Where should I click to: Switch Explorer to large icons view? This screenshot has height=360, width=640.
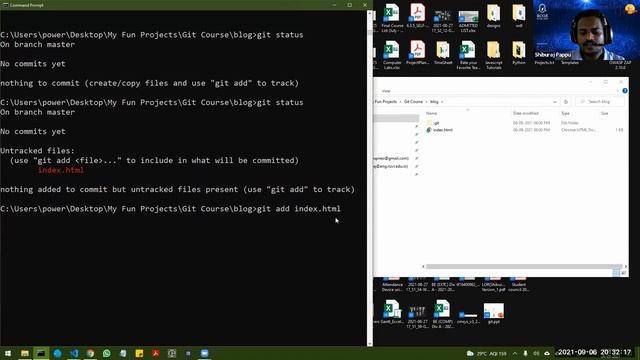(x=623, y=273)
